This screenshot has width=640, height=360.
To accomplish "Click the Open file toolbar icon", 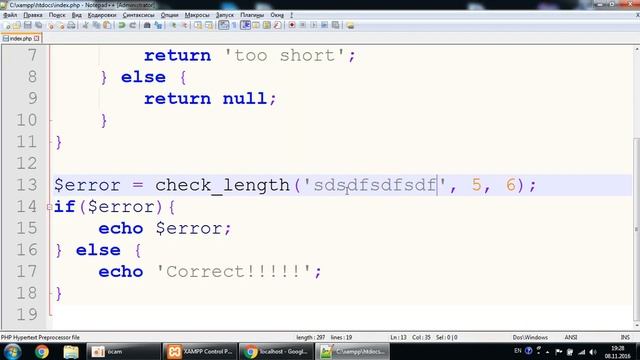I will (17, 25).
